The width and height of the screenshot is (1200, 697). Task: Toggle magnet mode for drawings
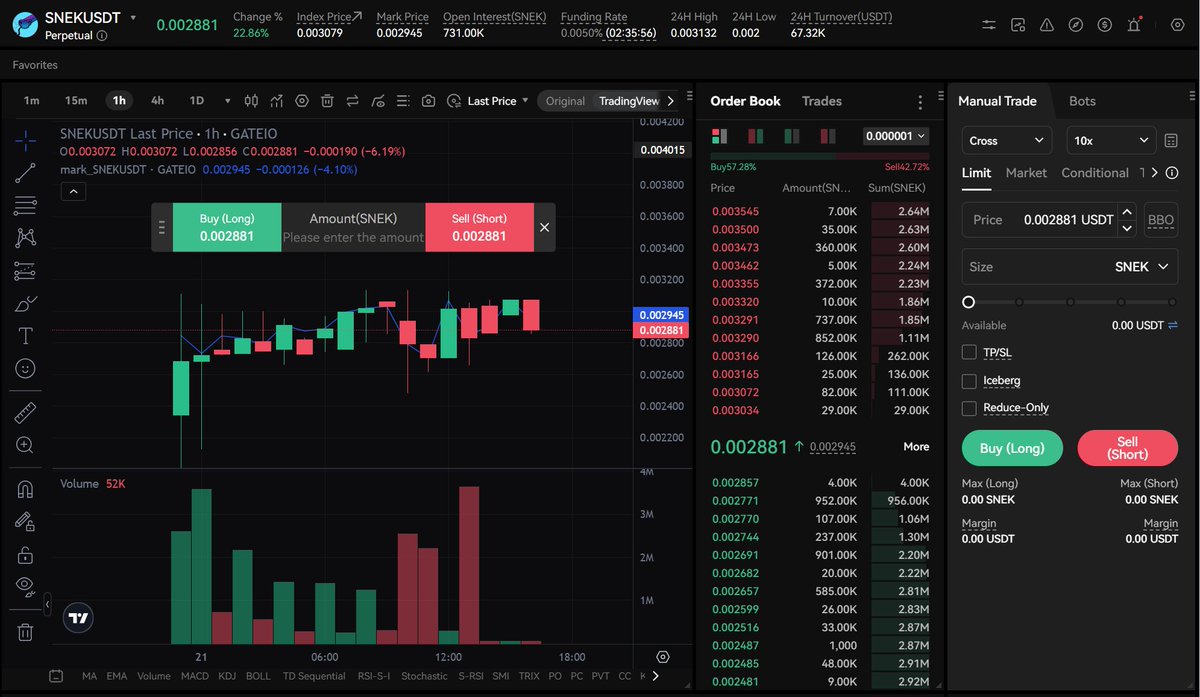point(25,489)
